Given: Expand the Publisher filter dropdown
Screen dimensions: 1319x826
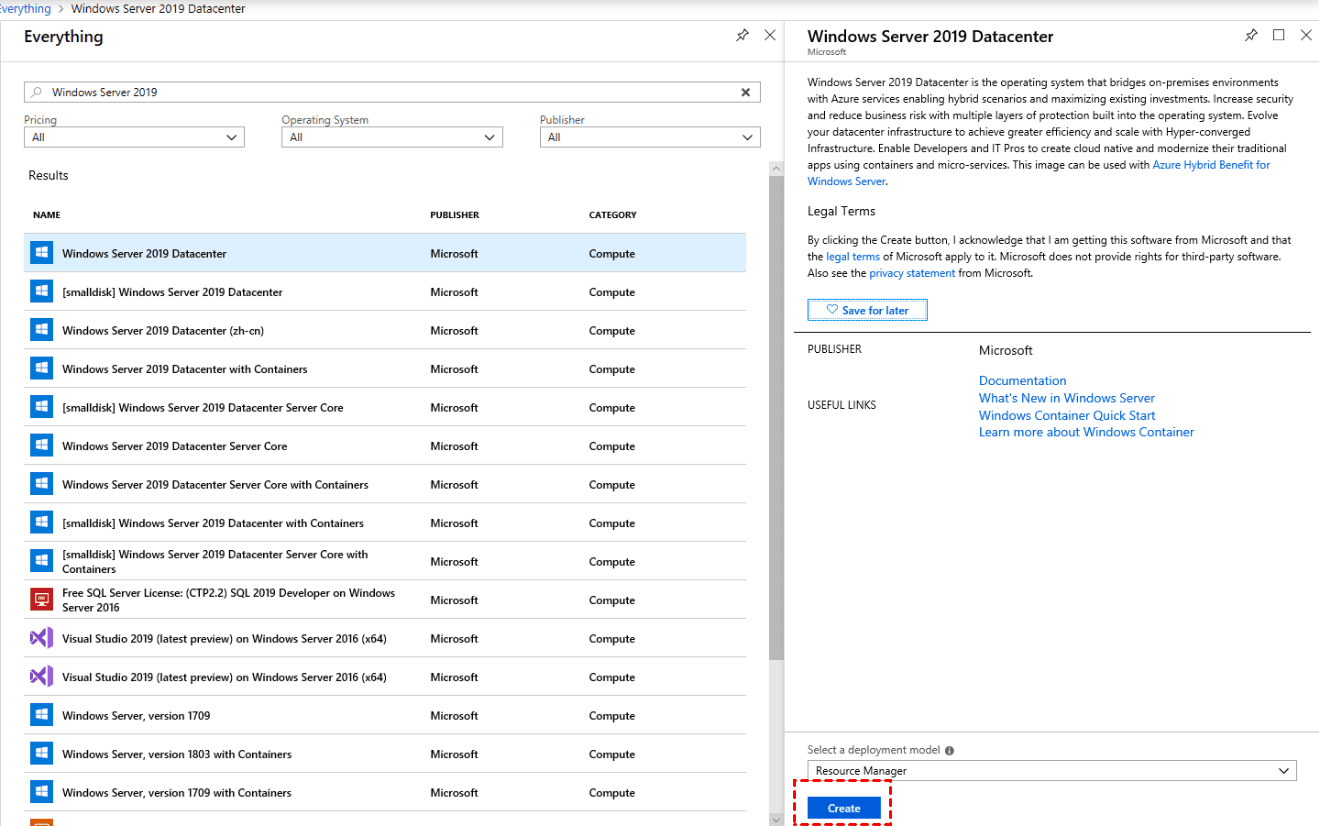Looking at the screenshot, I should coord(650,137).
